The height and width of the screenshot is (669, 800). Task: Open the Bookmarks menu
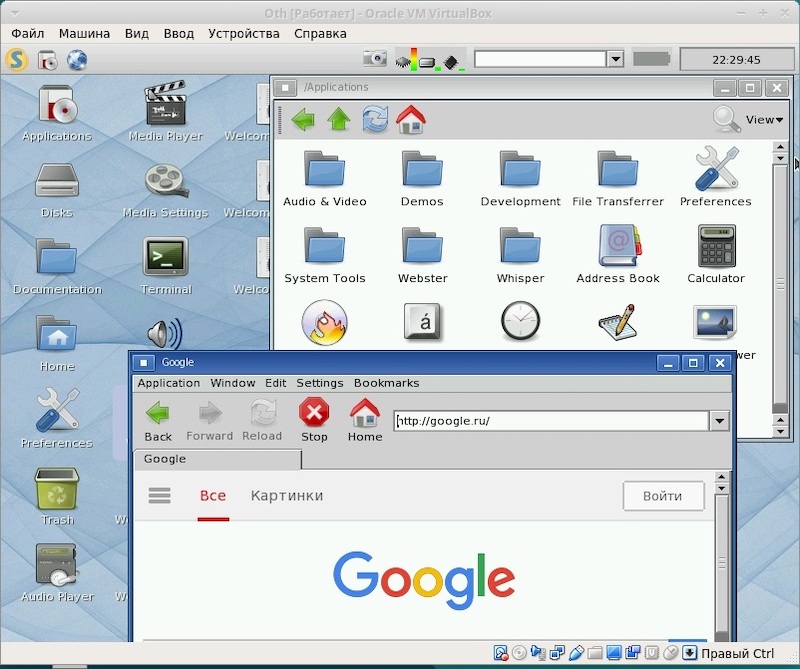(x=386, y=383)
